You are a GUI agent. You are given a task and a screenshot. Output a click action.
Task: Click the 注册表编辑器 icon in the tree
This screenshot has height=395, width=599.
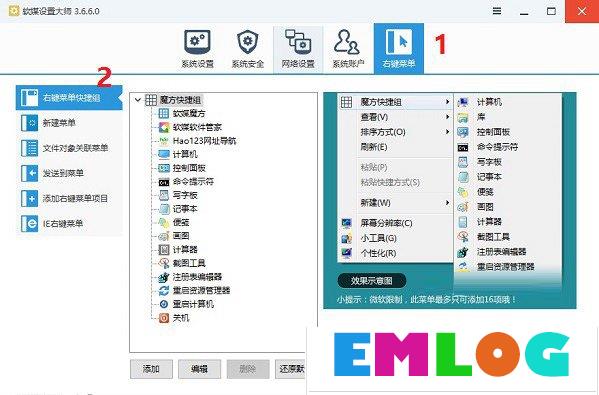(164, 277)
